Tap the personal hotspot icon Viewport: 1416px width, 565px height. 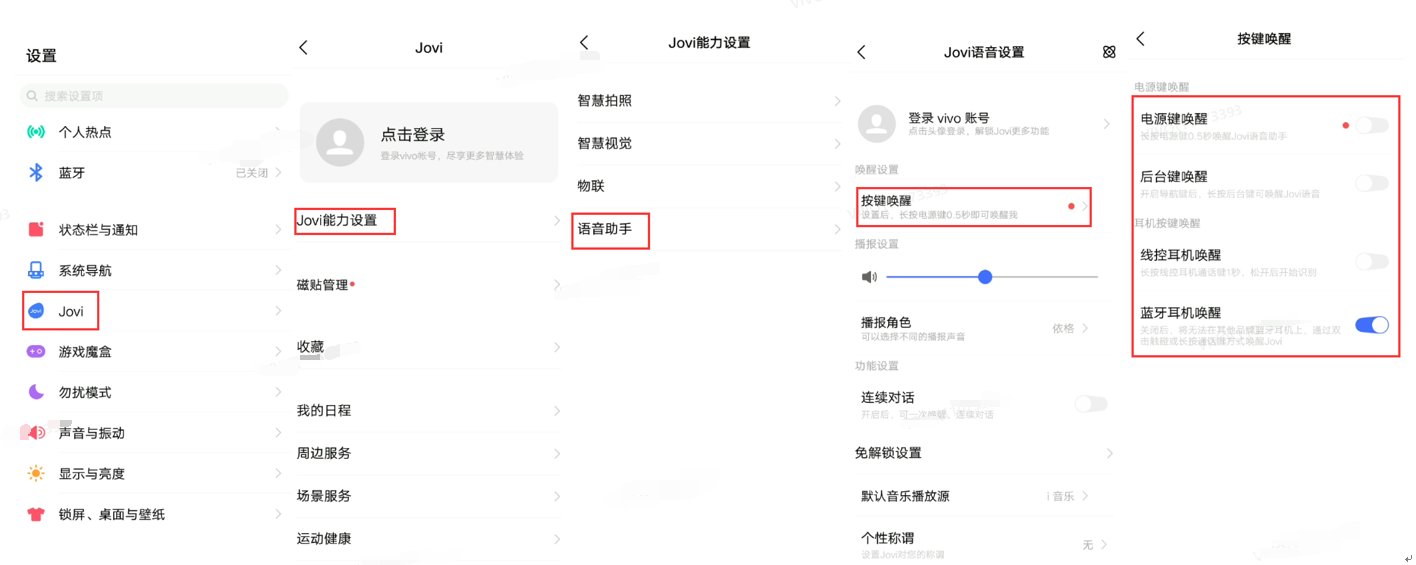click(36, 132)
